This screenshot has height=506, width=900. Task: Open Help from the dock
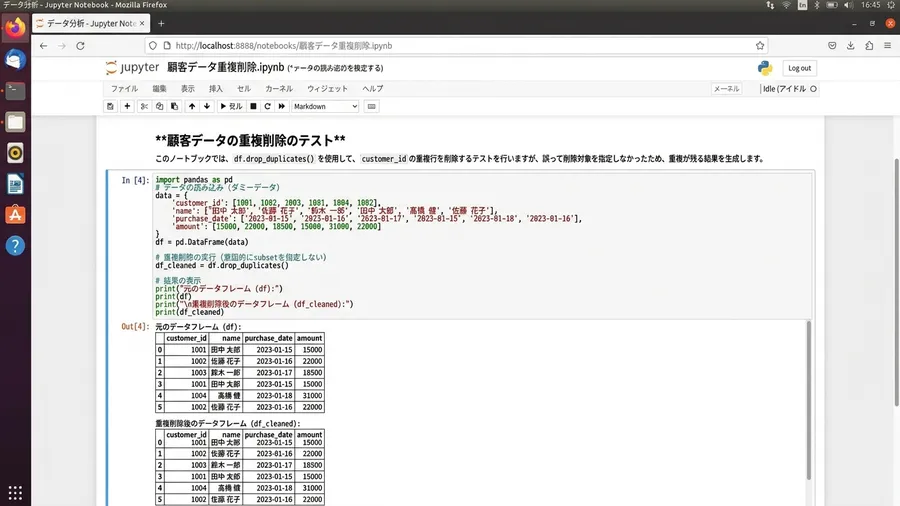click(15, 246)
